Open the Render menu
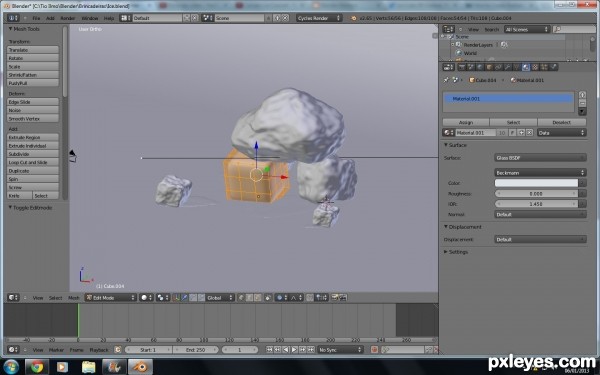The image size is (600, 375). [68, 18]
